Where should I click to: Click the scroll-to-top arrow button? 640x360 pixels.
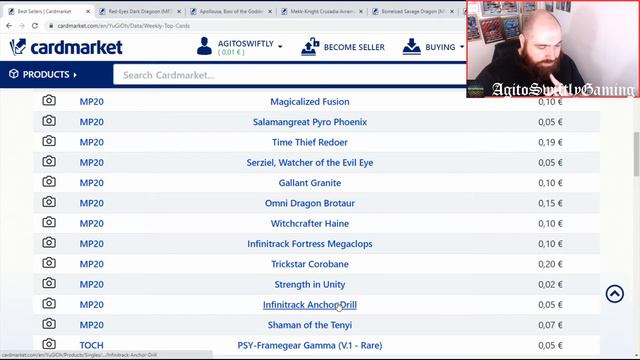(615, 293)
